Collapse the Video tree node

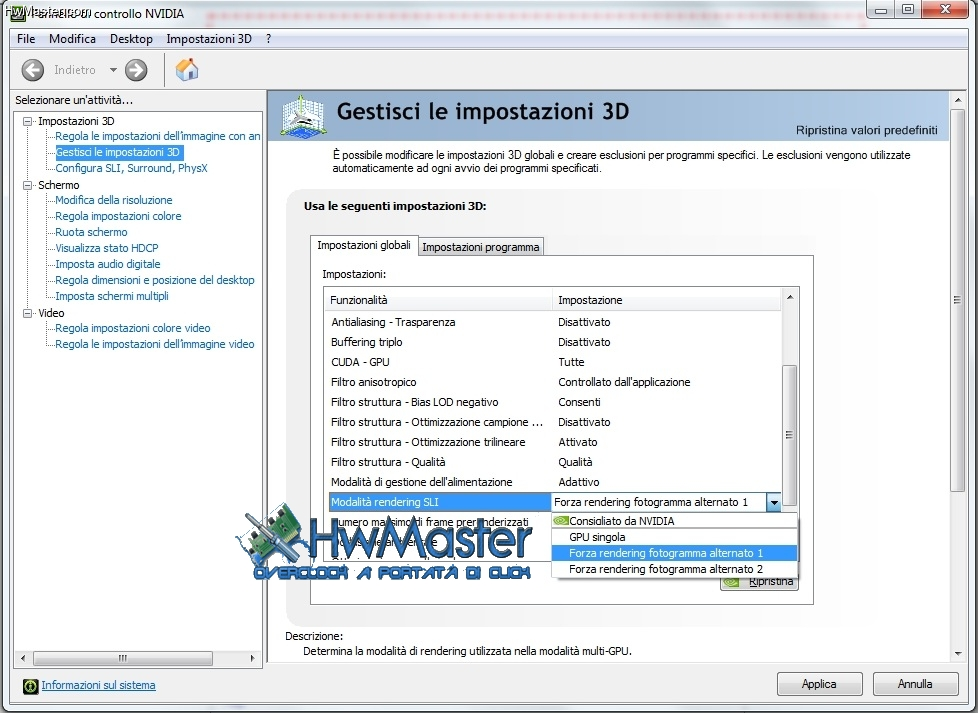[x=27, y=313]
